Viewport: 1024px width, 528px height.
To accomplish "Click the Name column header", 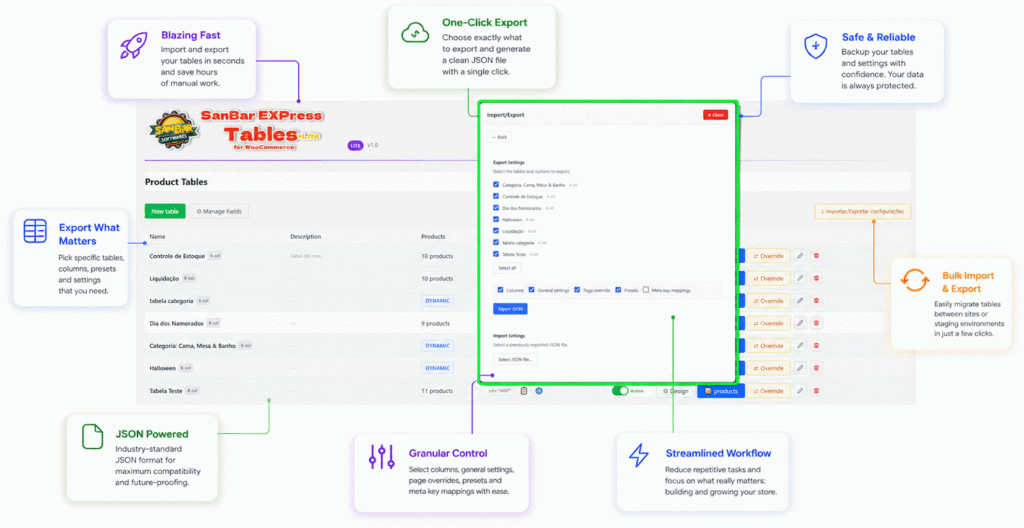I will 157,237.
